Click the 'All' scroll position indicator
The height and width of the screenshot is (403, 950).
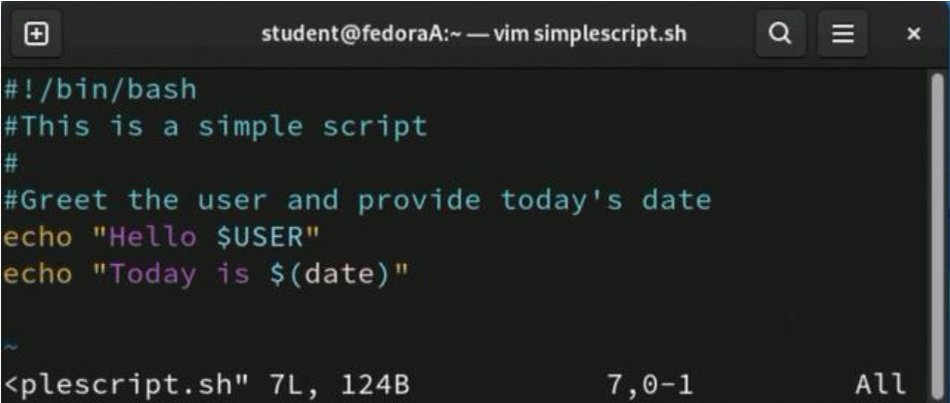pos(880,383)
